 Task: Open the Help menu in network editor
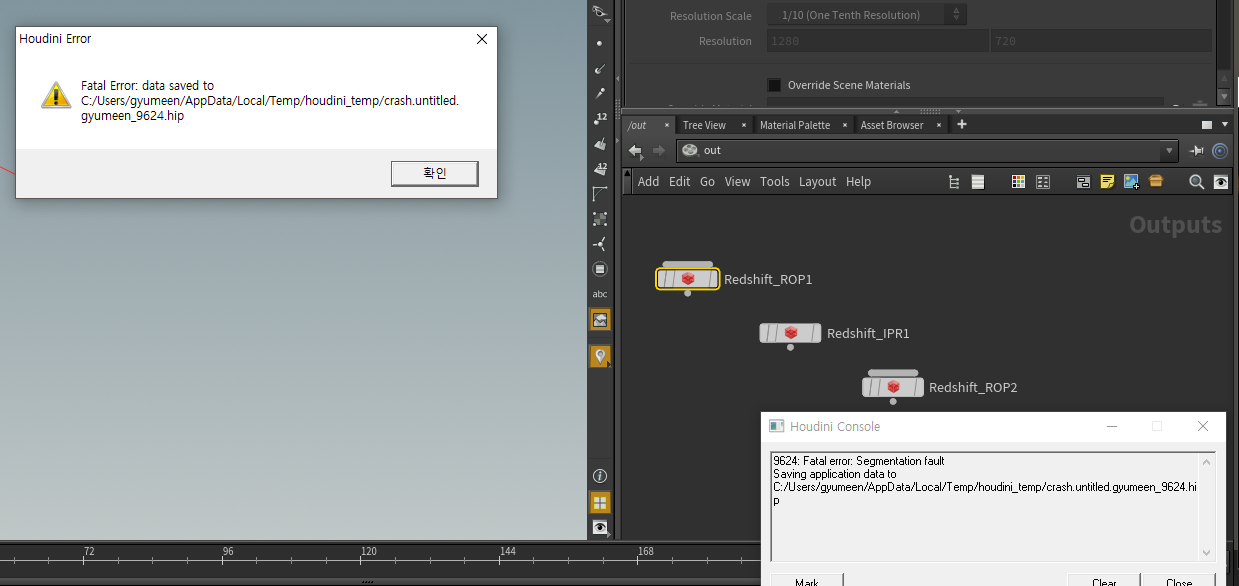[858, 181]
